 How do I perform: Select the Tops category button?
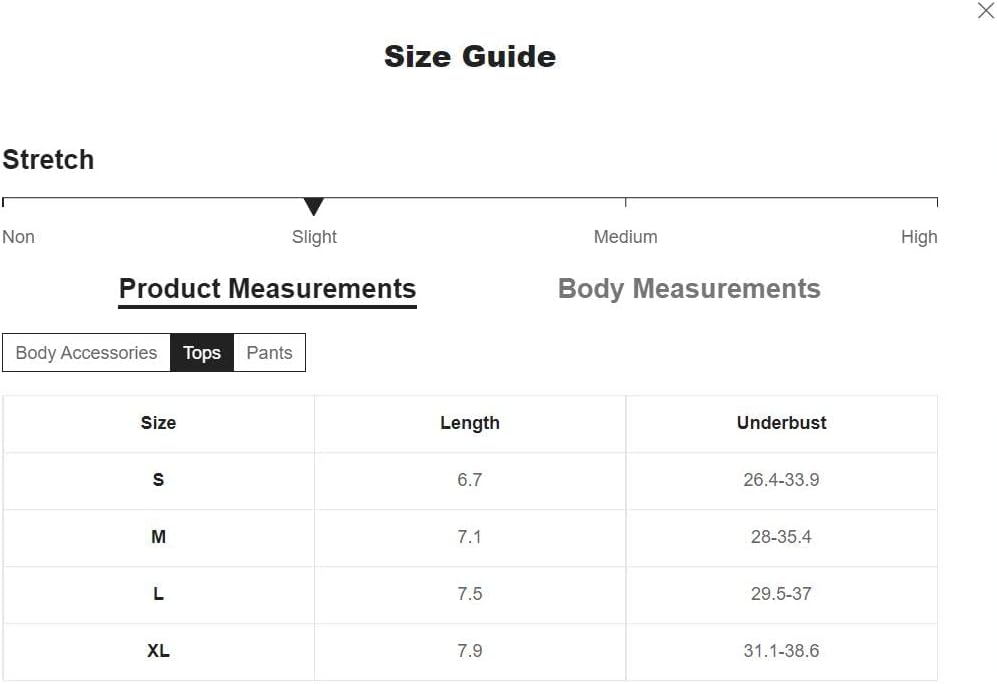(202, 353)
